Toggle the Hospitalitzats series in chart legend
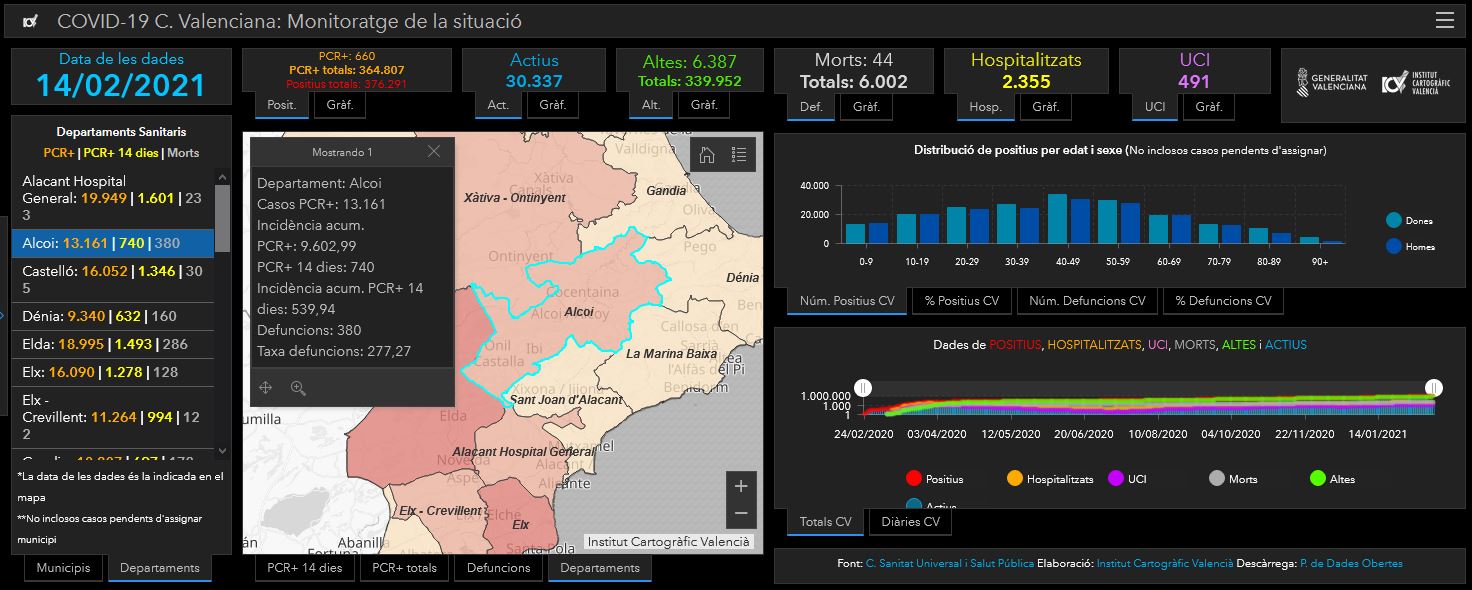The width and height of the screenshot is (1472, 590). pos(1015,479)
